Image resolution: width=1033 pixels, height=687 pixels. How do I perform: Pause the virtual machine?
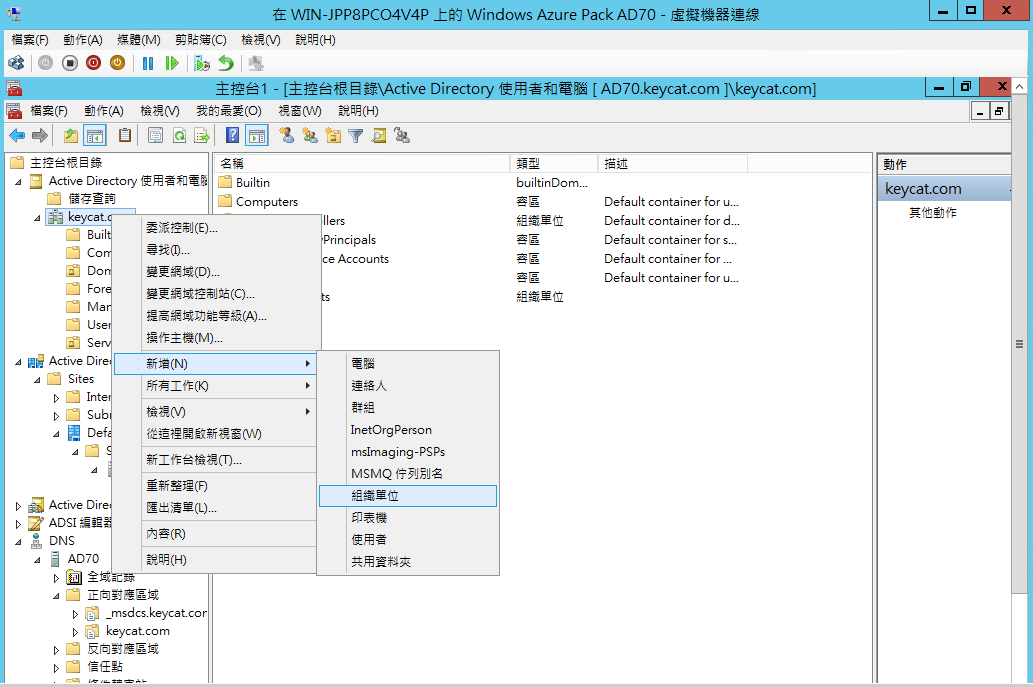148,63
